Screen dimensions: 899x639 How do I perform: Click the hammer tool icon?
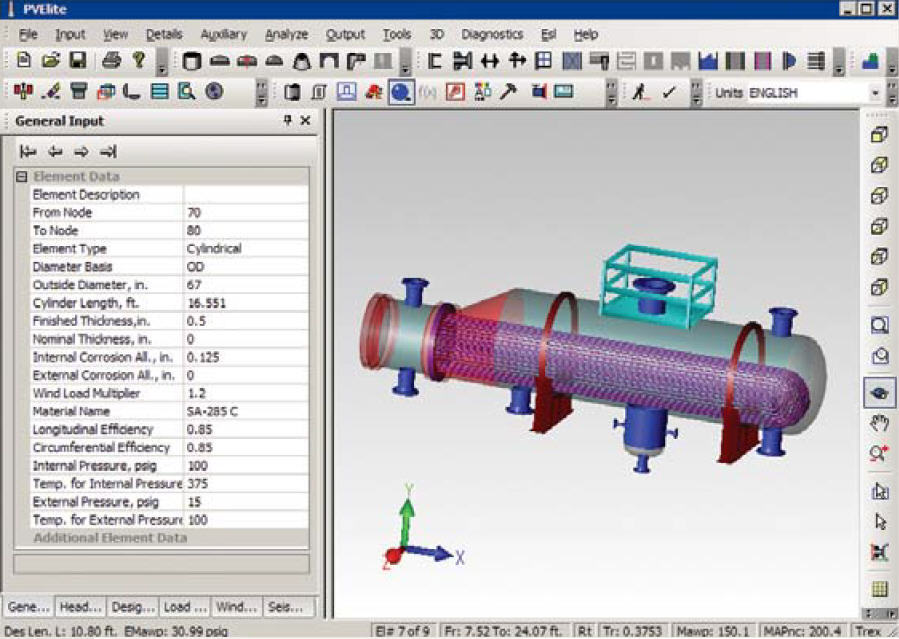[508, 91]
